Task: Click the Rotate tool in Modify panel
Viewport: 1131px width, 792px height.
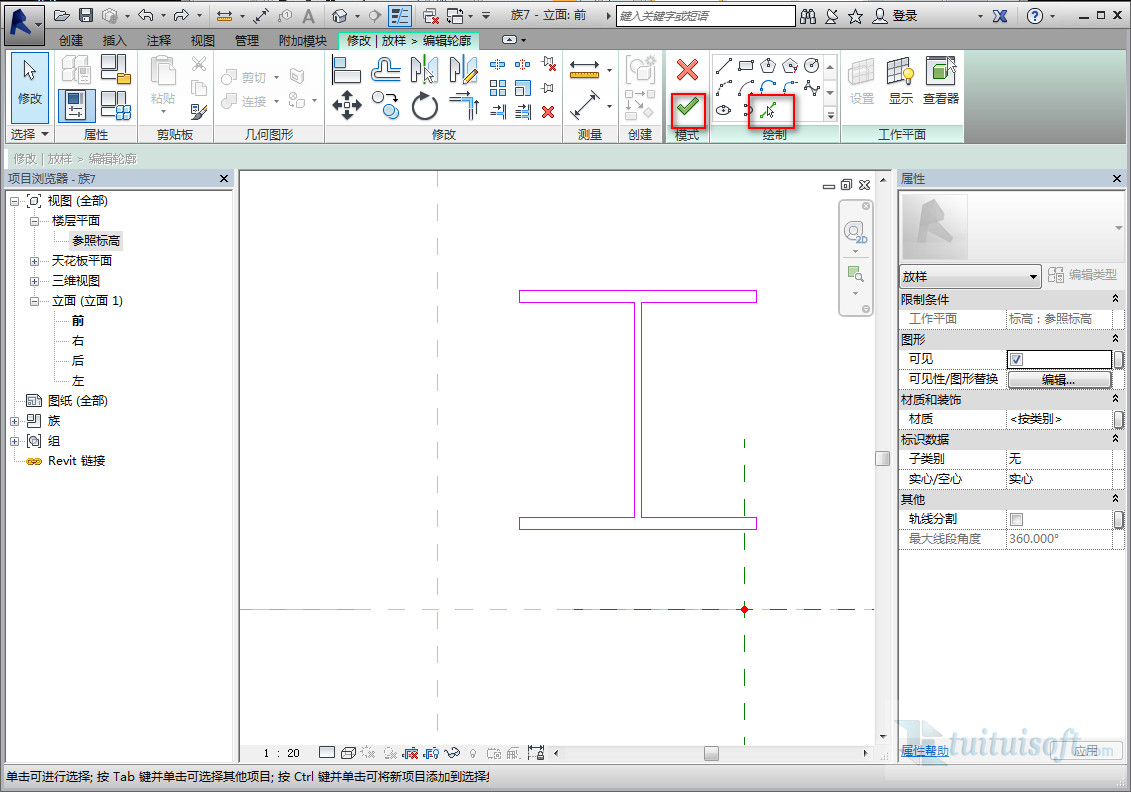Action: (x=425, y=105)
